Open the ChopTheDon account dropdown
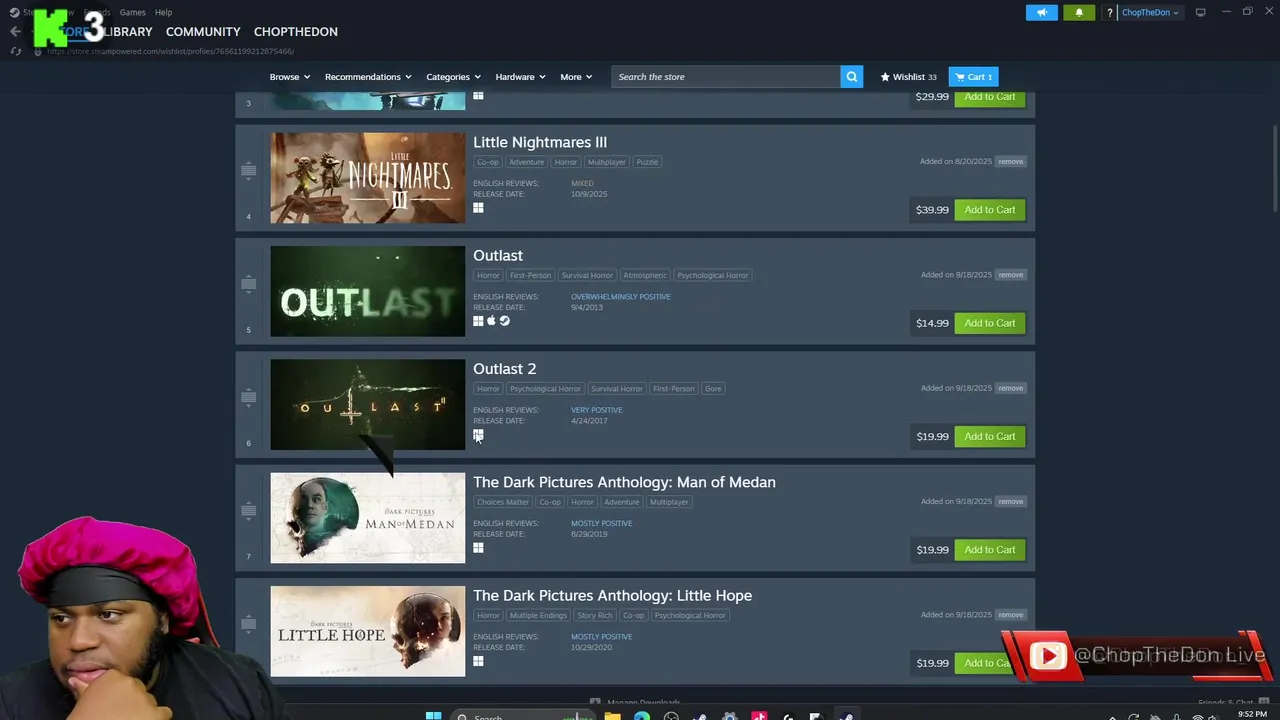This screenshot has width=1280, height=720. 1150,13
